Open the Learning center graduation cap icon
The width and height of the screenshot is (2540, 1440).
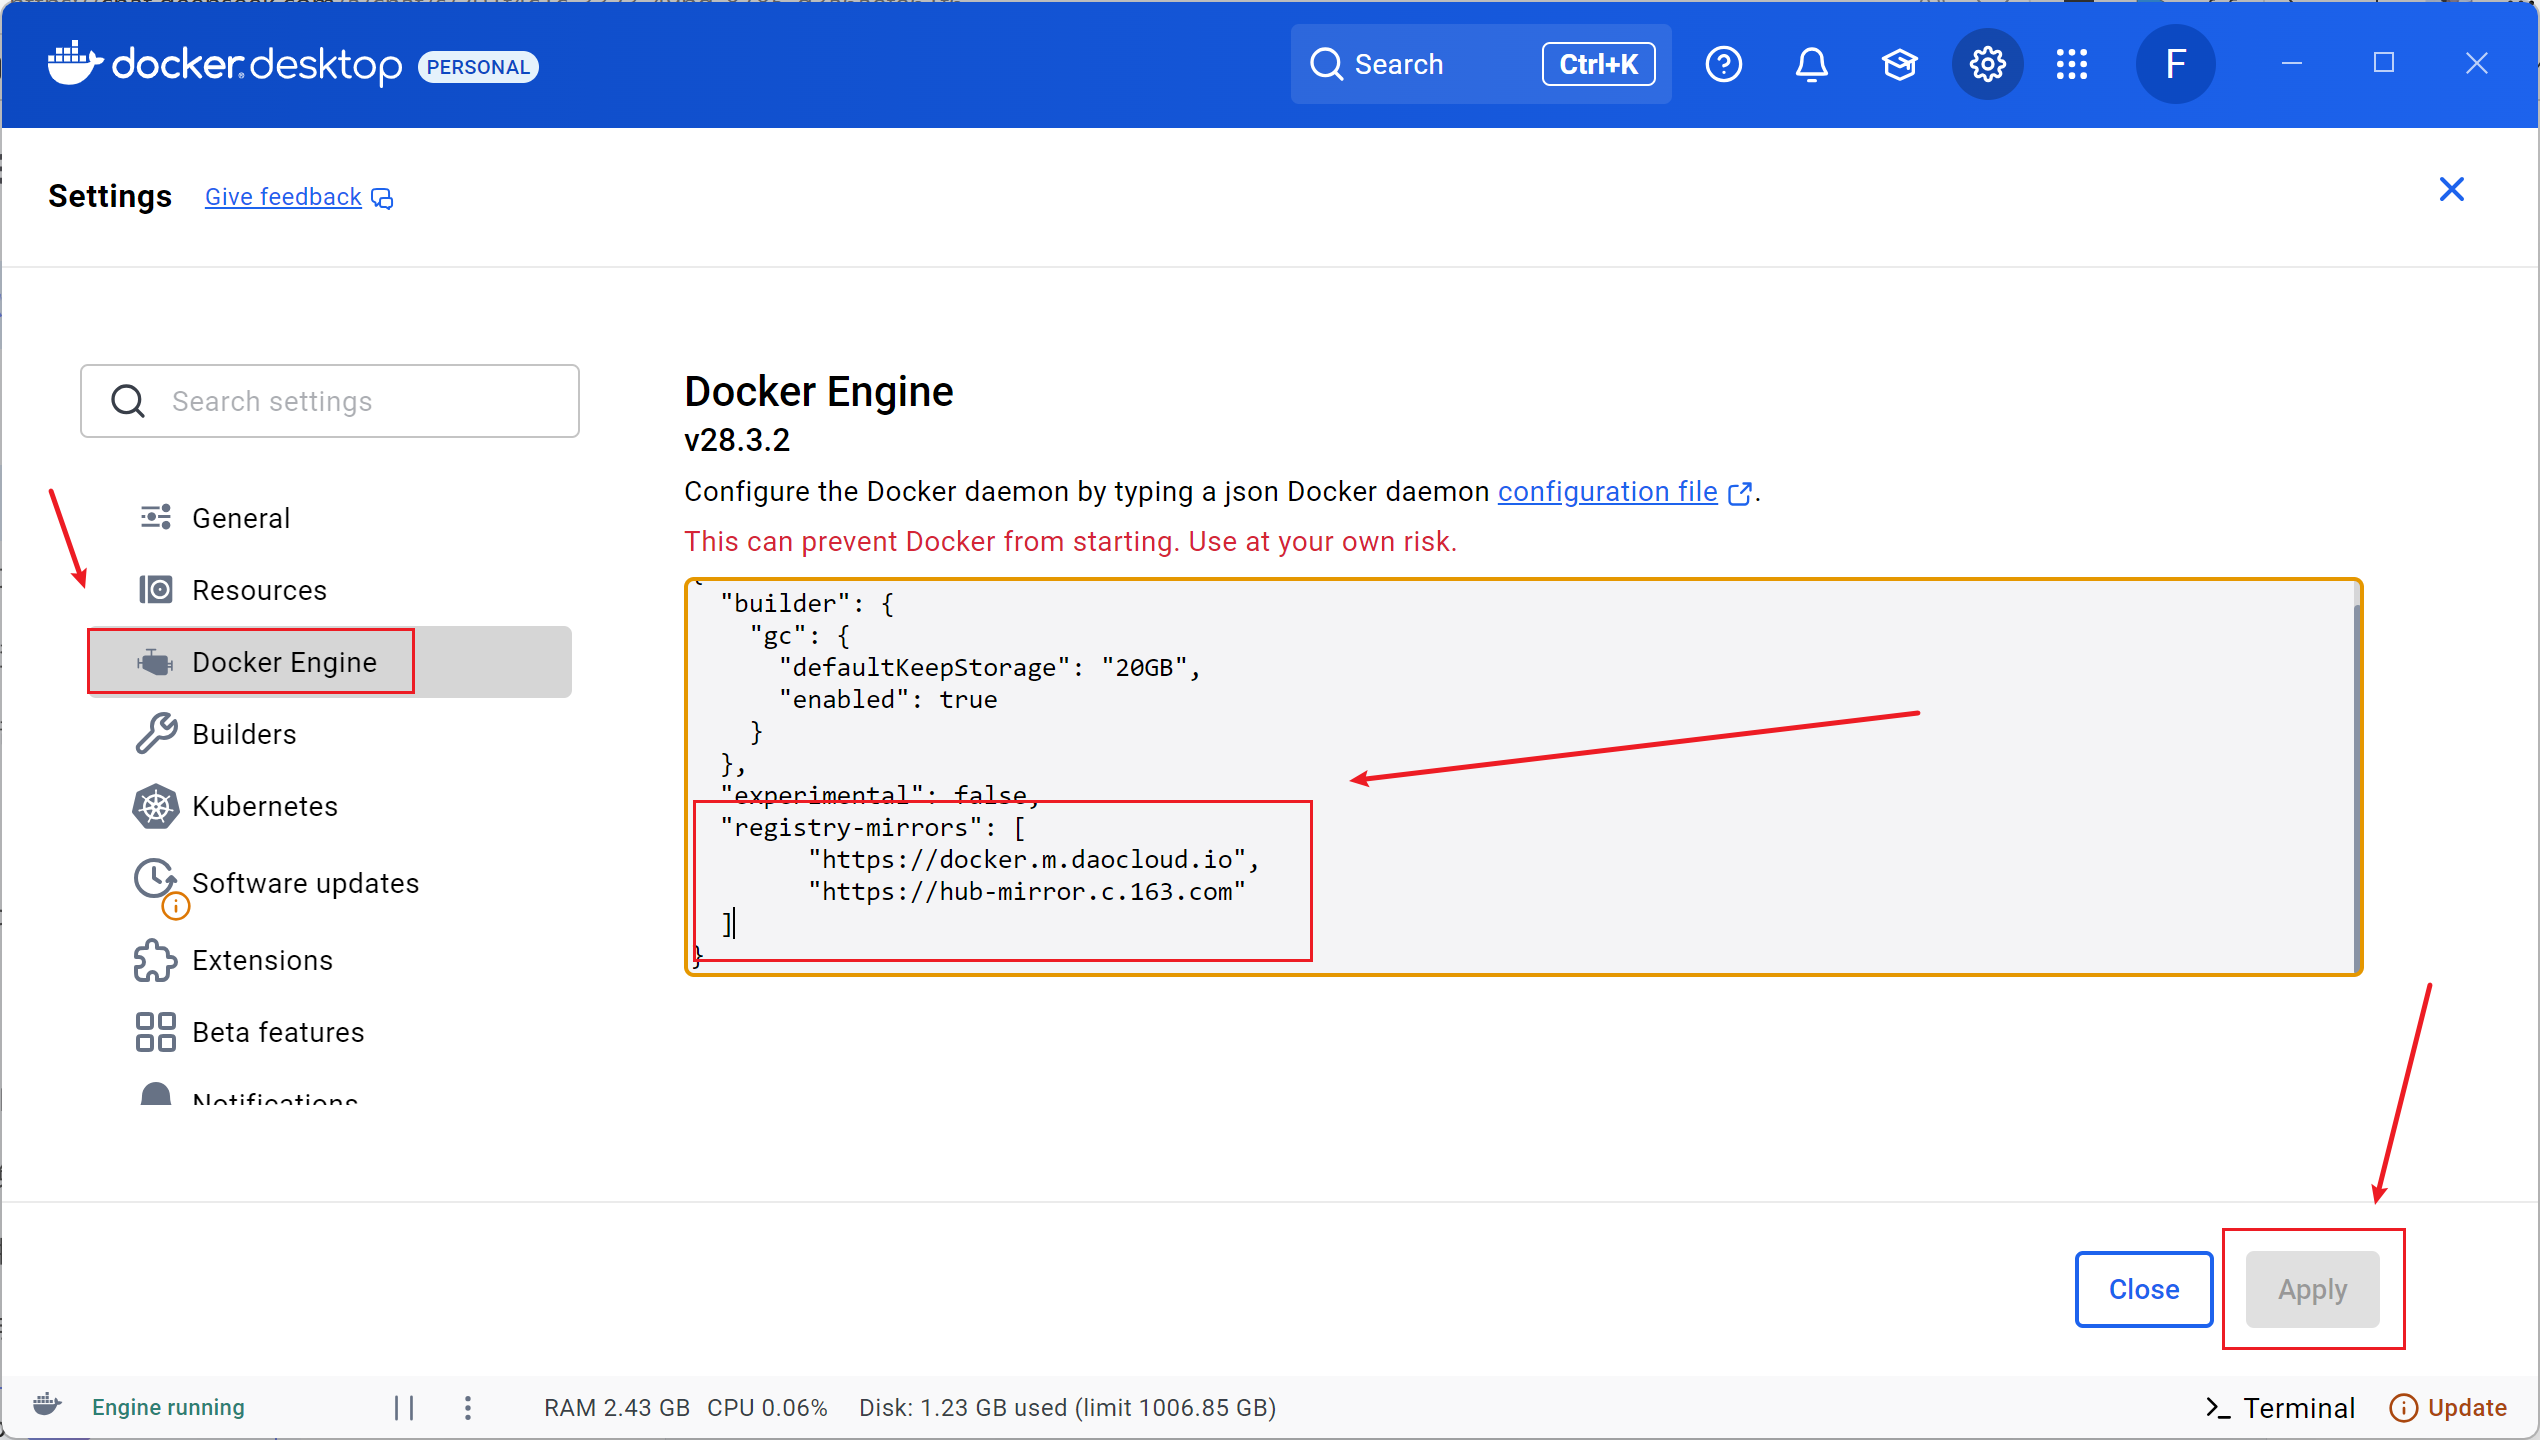click(x=1899, y=65)
